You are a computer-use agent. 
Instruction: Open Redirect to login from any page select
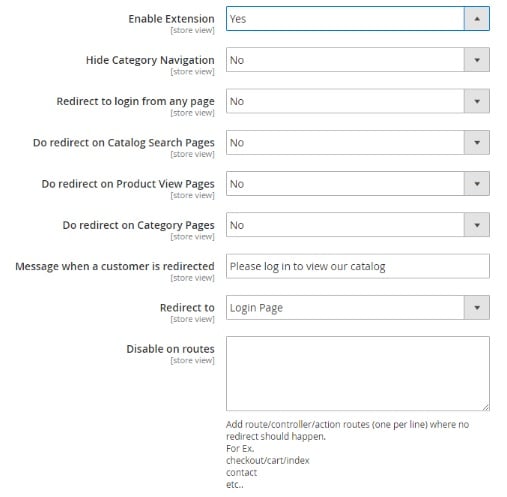358,101
